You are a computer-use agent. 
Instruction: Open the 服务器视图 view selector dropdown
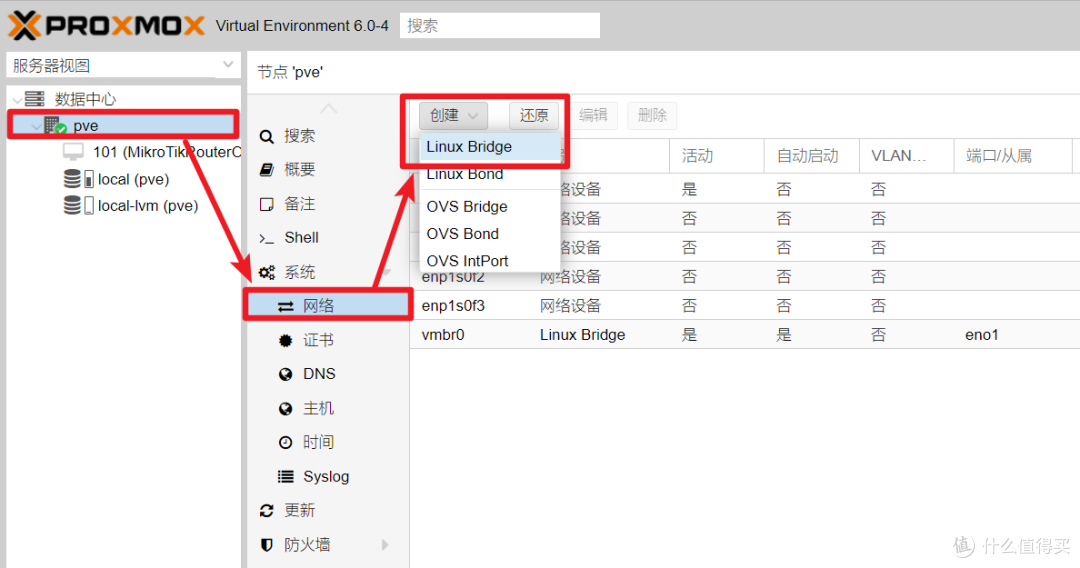pos(228,65)
